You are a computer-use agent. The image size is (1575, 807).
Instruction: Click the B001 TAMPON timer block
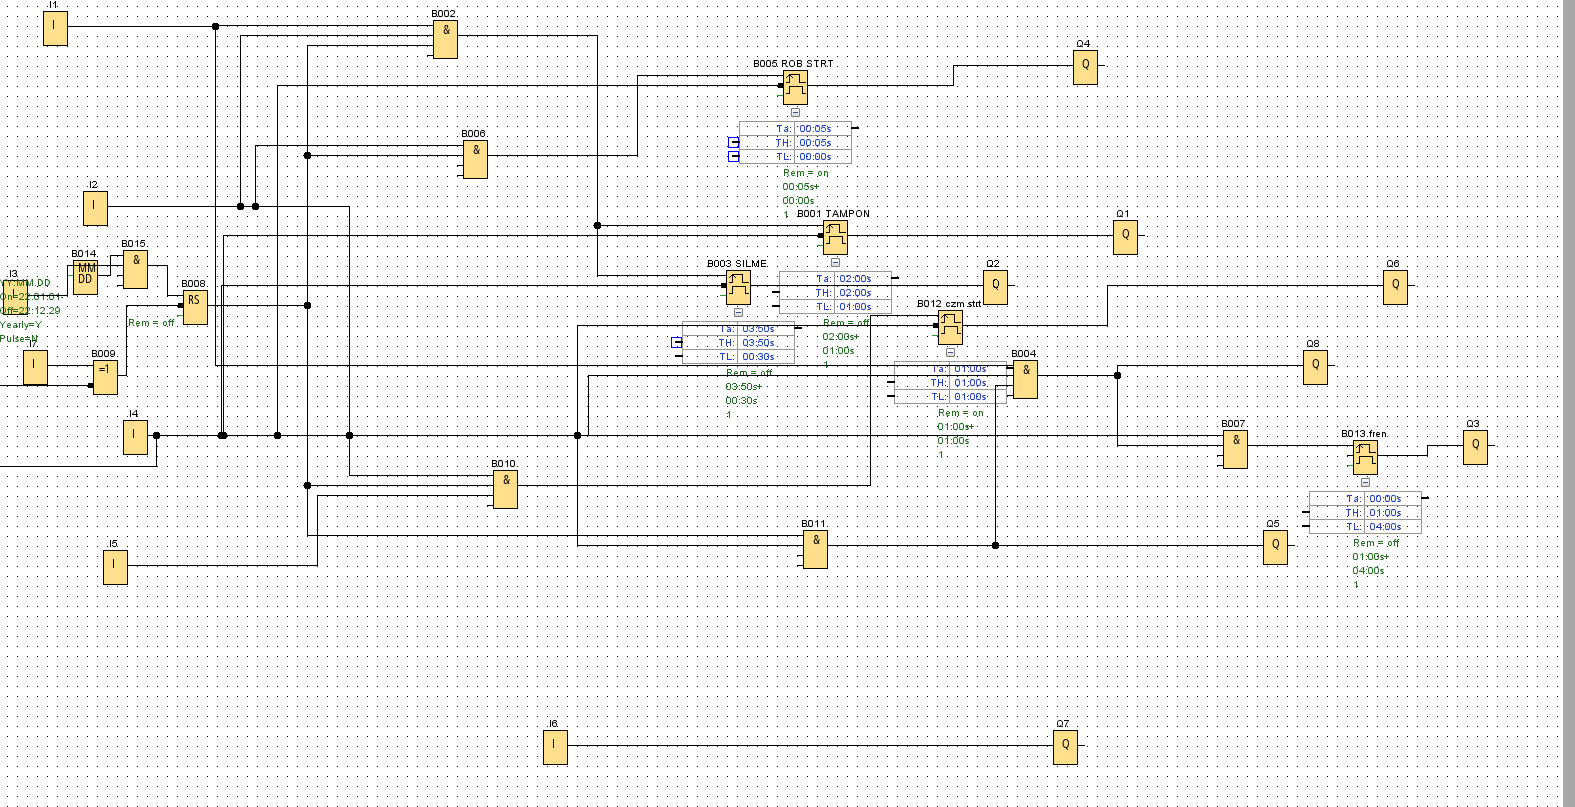pyautogui.click(x=835, y=237)
